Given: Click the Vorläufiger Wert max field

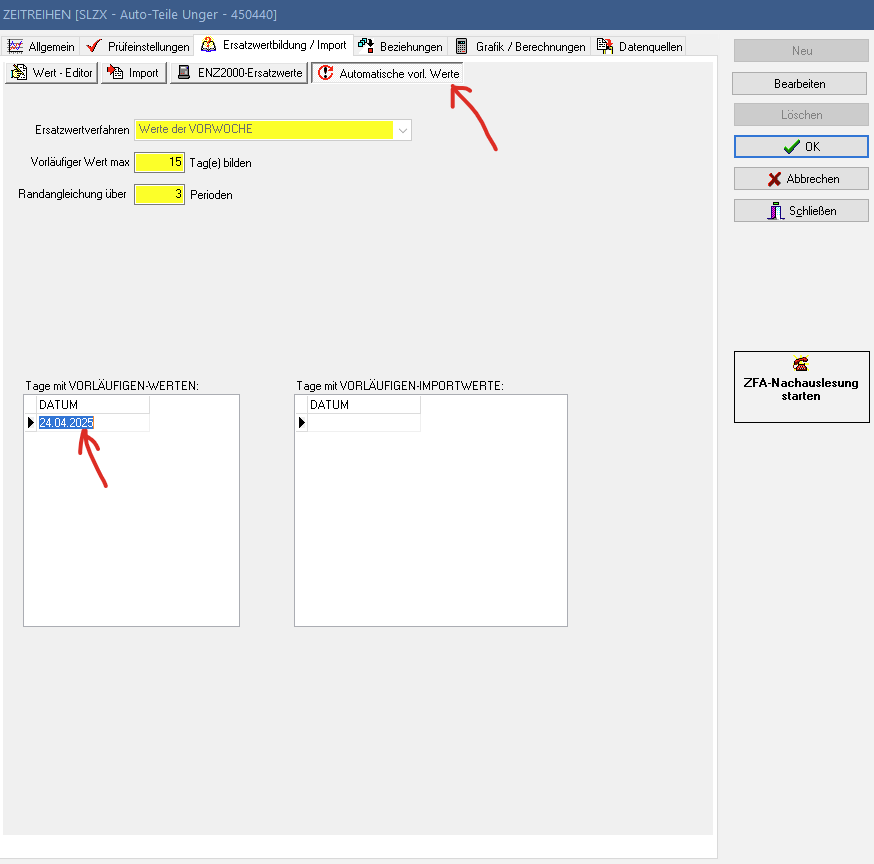Looking at the screenshot, I should (x=159, y=163).
